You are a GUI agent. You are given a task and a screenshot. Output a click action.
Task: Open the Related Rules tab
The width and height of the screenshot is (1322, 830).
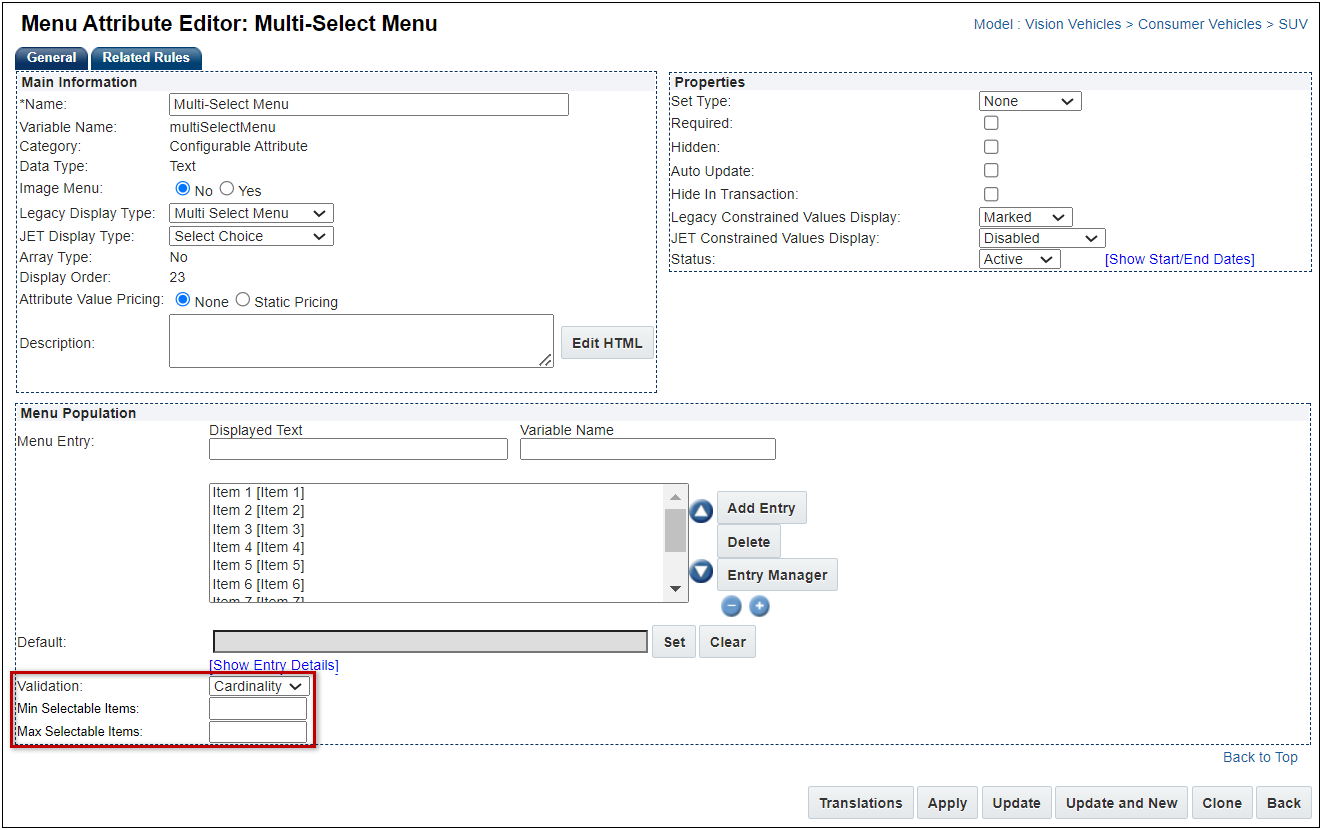146,58
